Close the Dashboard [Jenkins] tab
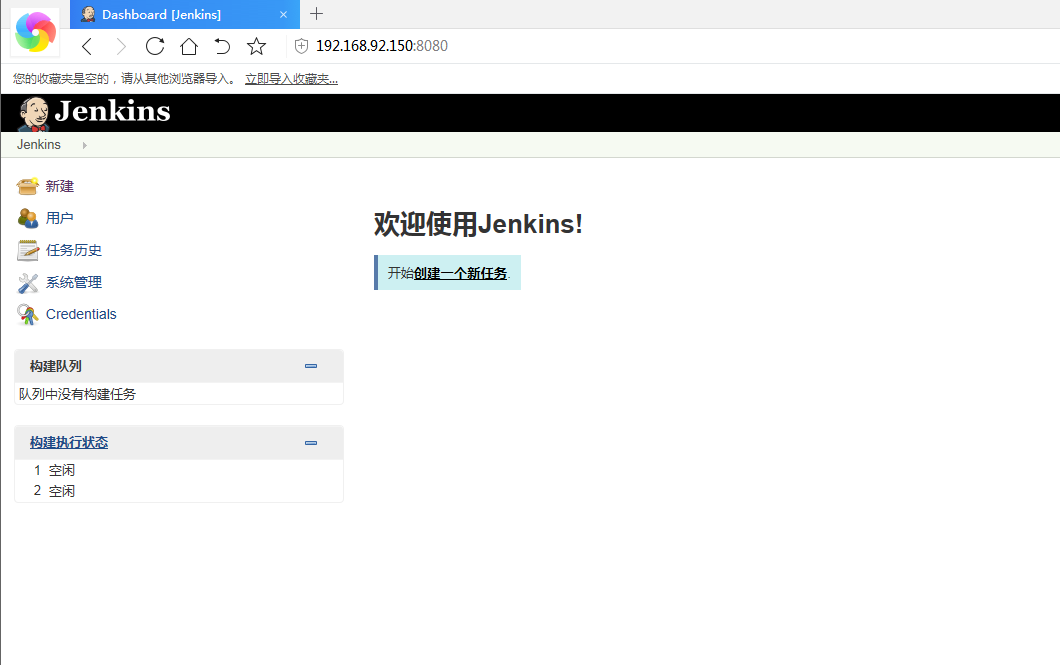 [283, 14]
